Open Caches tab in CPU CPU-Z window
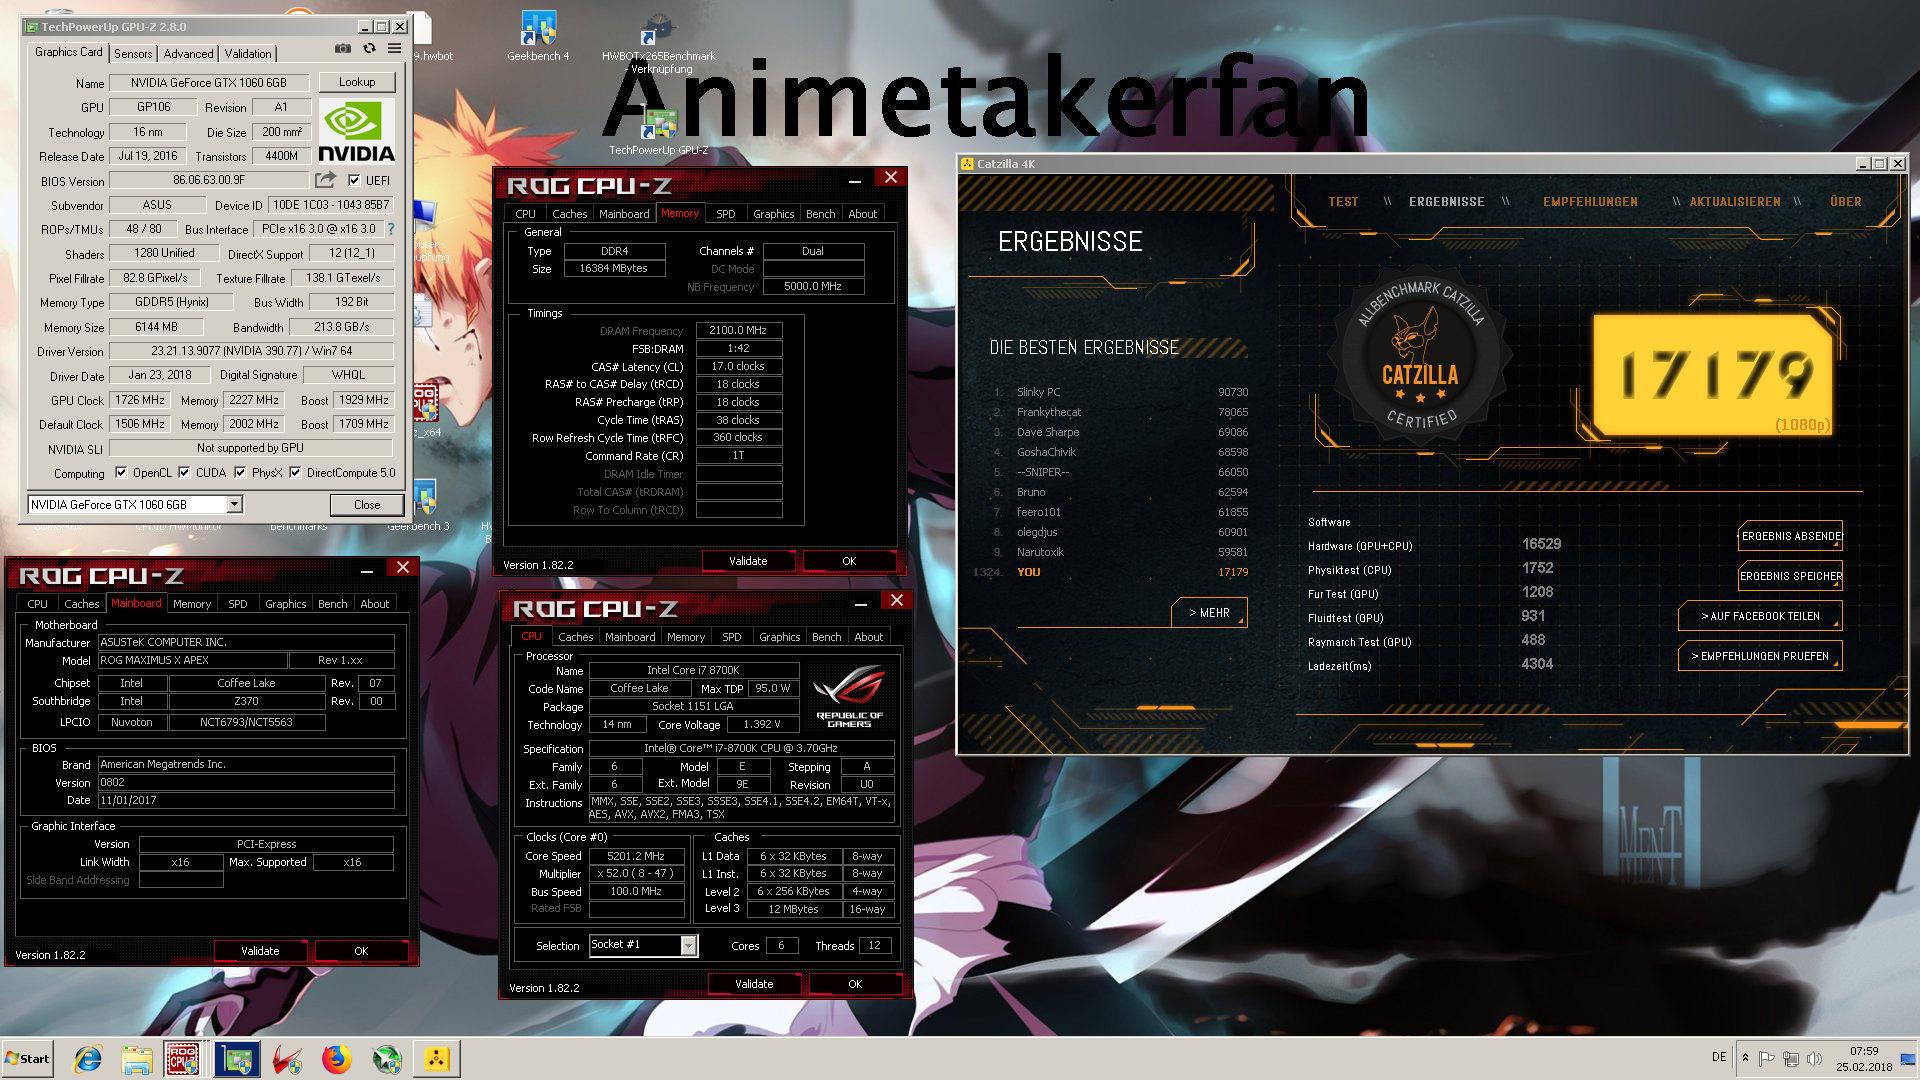The image size is (1920, 1080). pos(576,637)
